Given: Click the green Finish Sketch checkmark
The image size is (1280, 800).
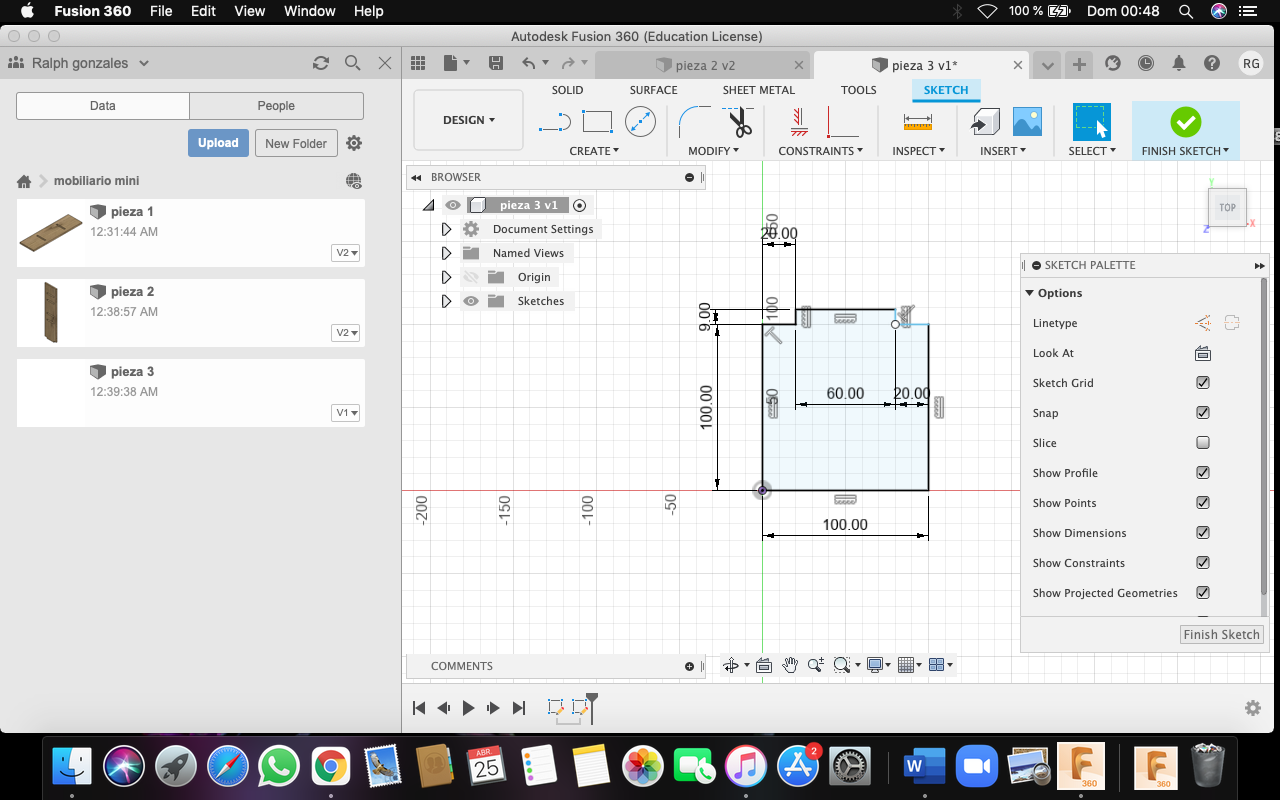Looking at the screenshot, I should point(1185,122).
